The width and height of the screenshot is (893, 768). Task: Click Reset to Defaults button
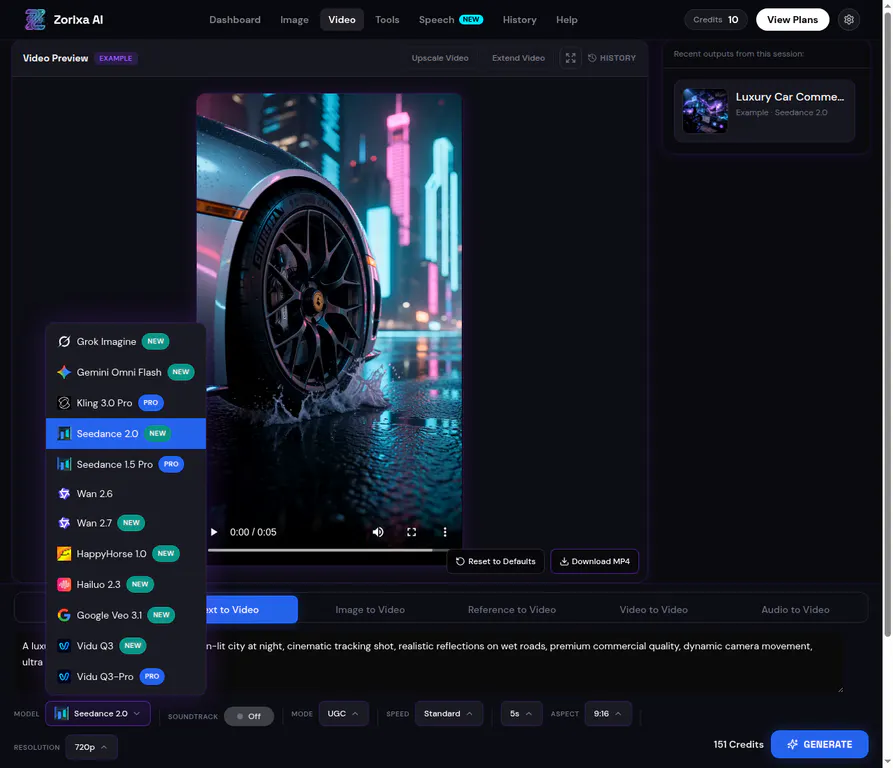point(495,561)
